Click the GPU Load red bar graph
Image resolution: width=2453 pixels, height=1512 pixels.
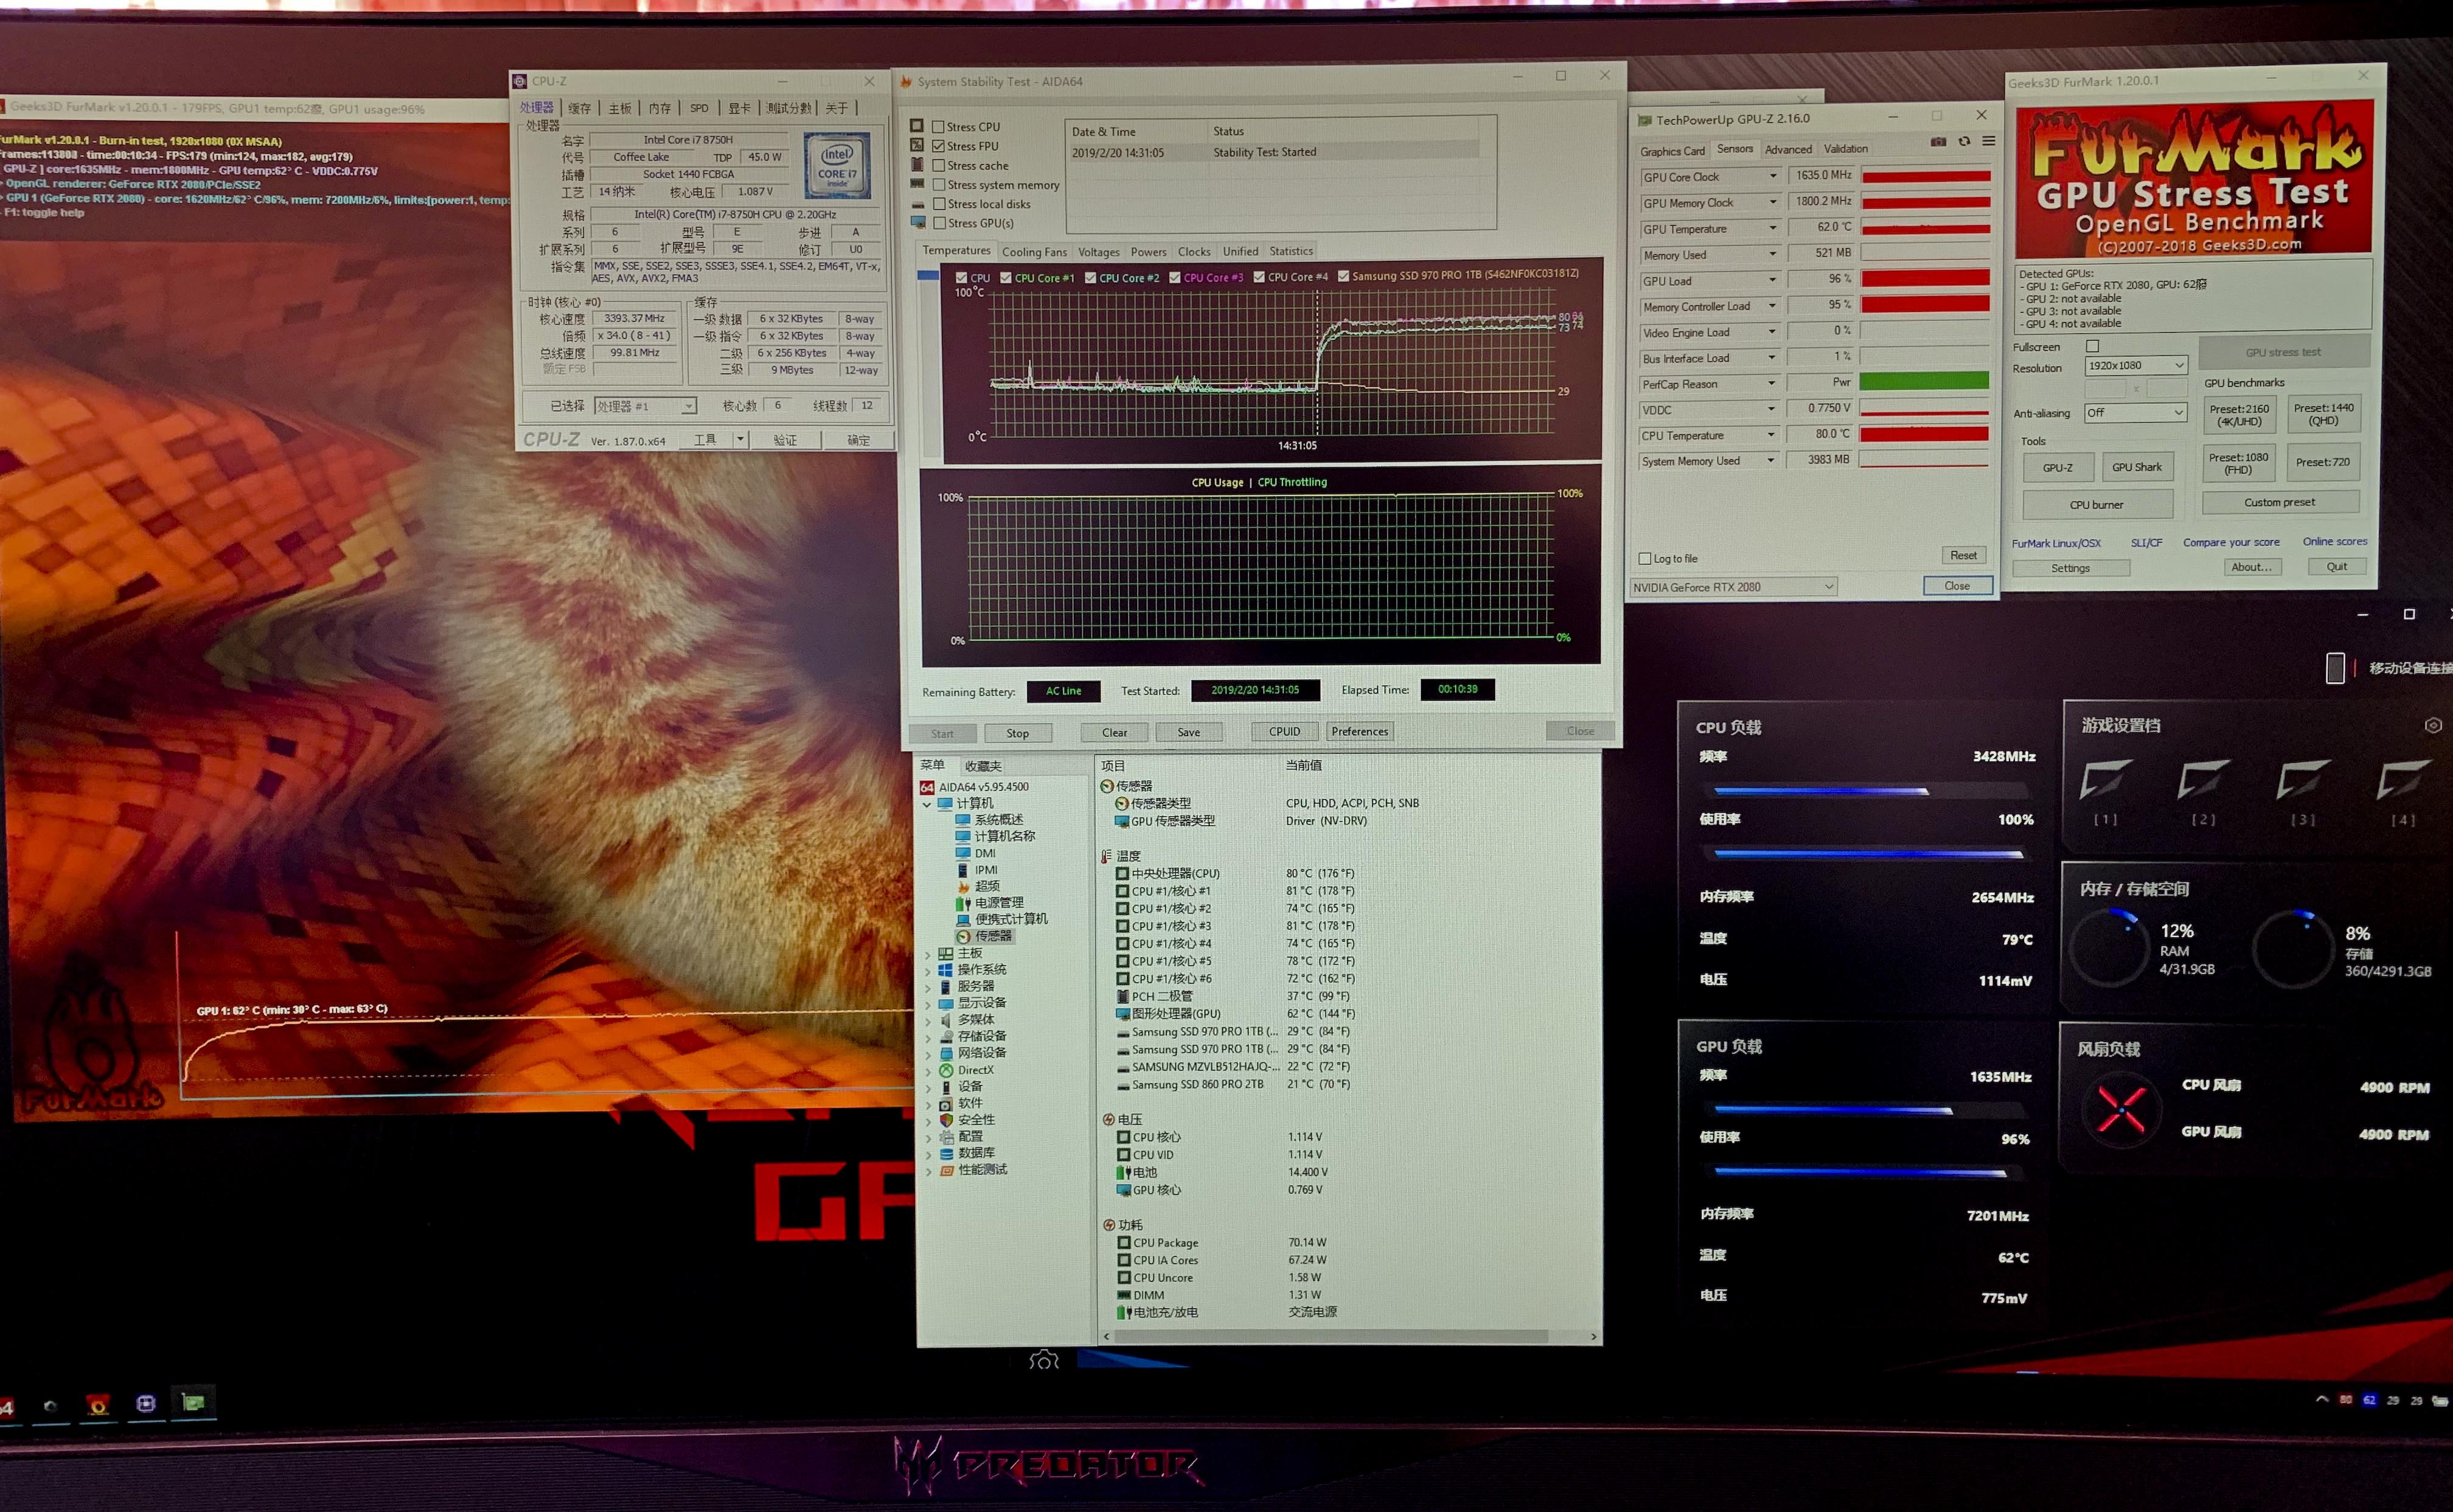click(1924, 279)
